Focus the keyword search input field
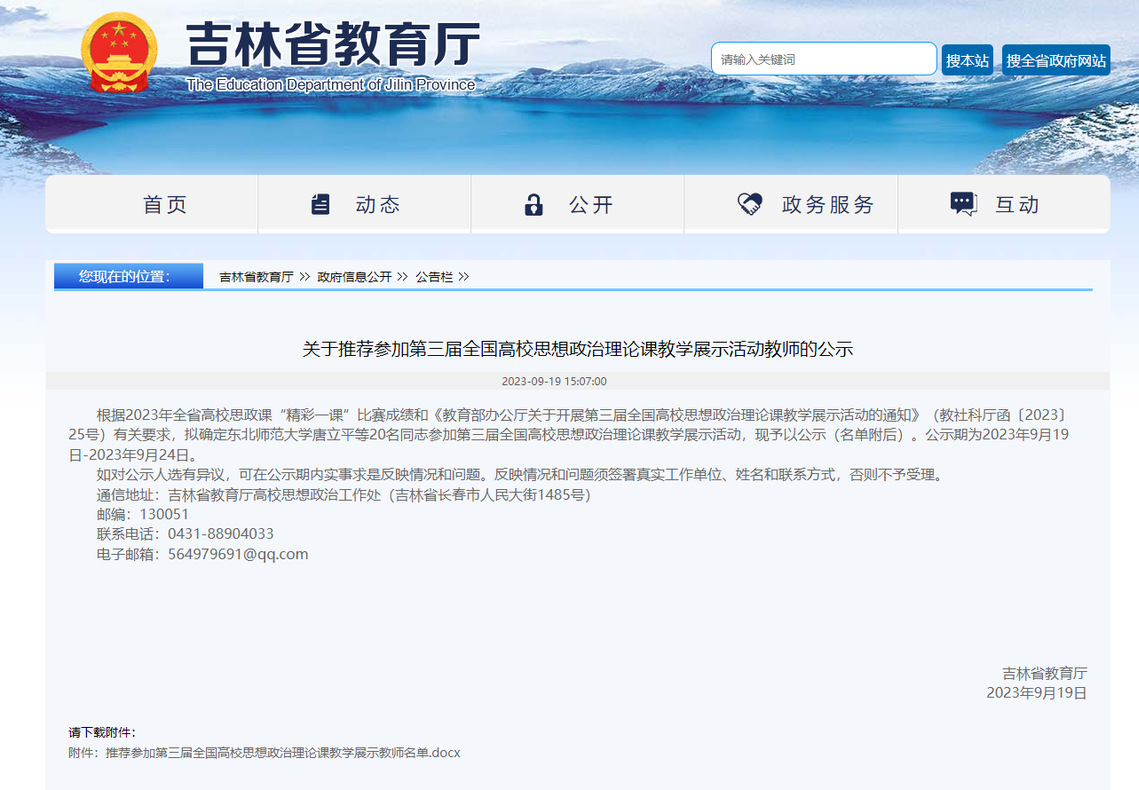The image size is (1139, 790). [823, 60]
